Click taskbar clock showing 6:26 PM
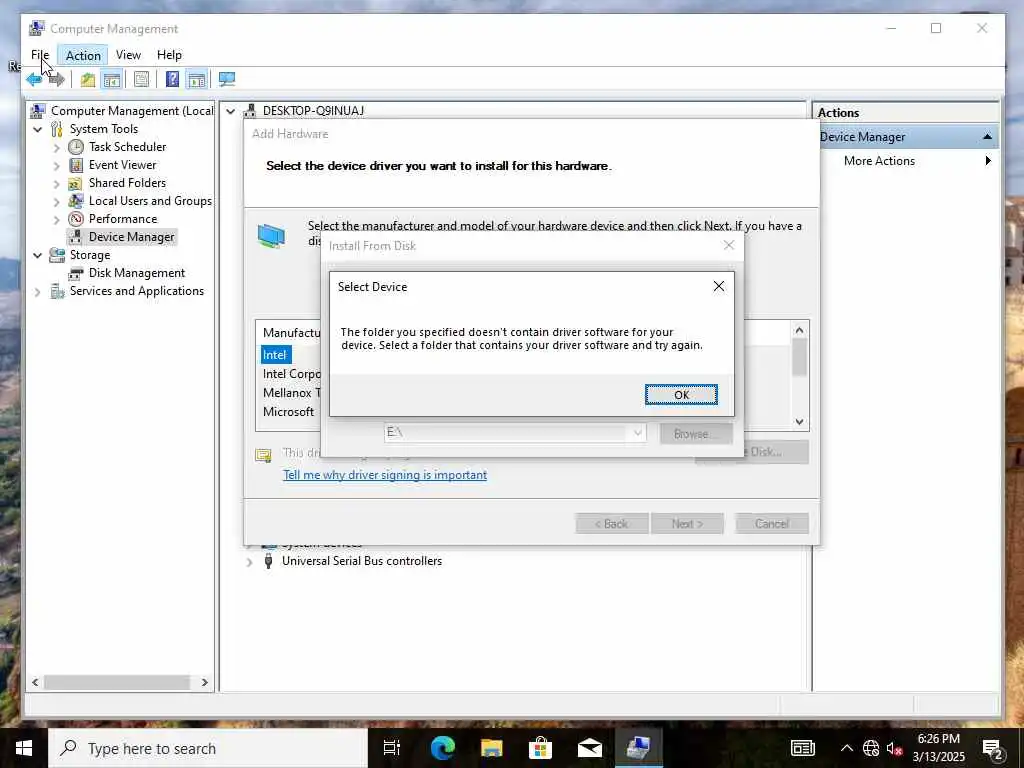1024x768 pixels. (938, 748)
